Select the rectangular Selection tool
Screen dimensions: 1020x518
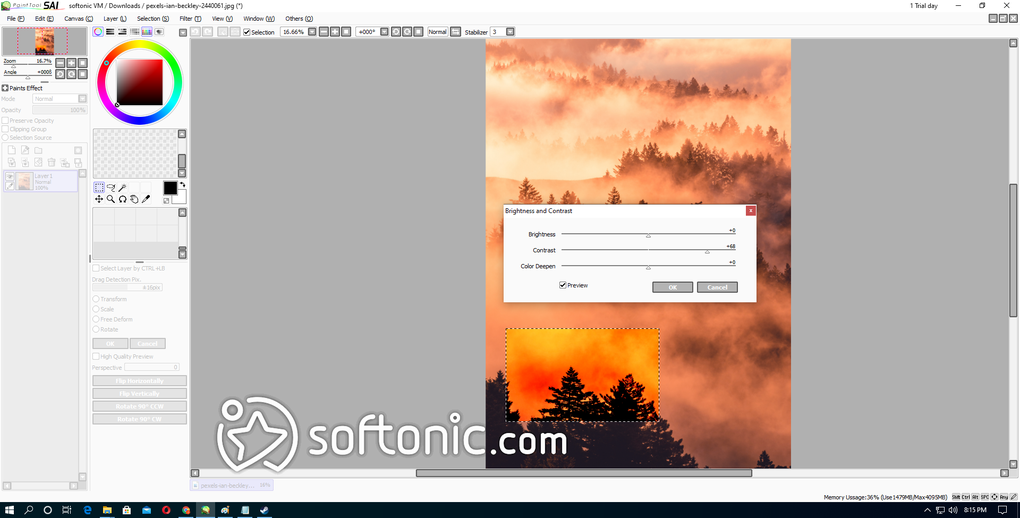[99, 187]
